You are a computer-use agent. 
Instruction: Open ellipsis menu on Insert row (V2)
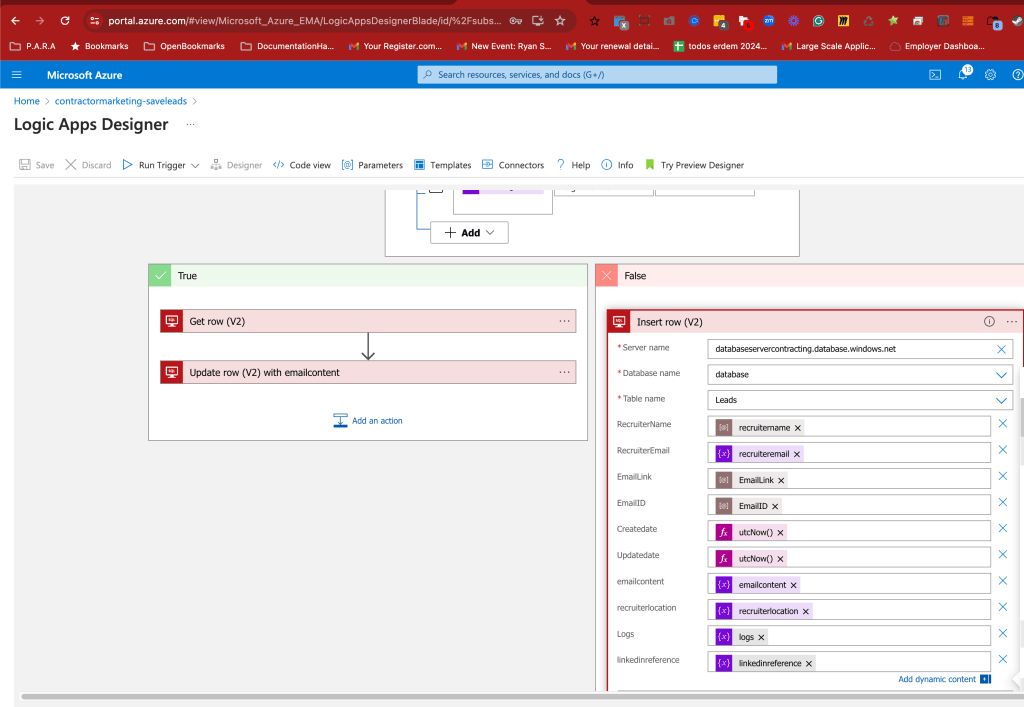[x=1012, y=321]
